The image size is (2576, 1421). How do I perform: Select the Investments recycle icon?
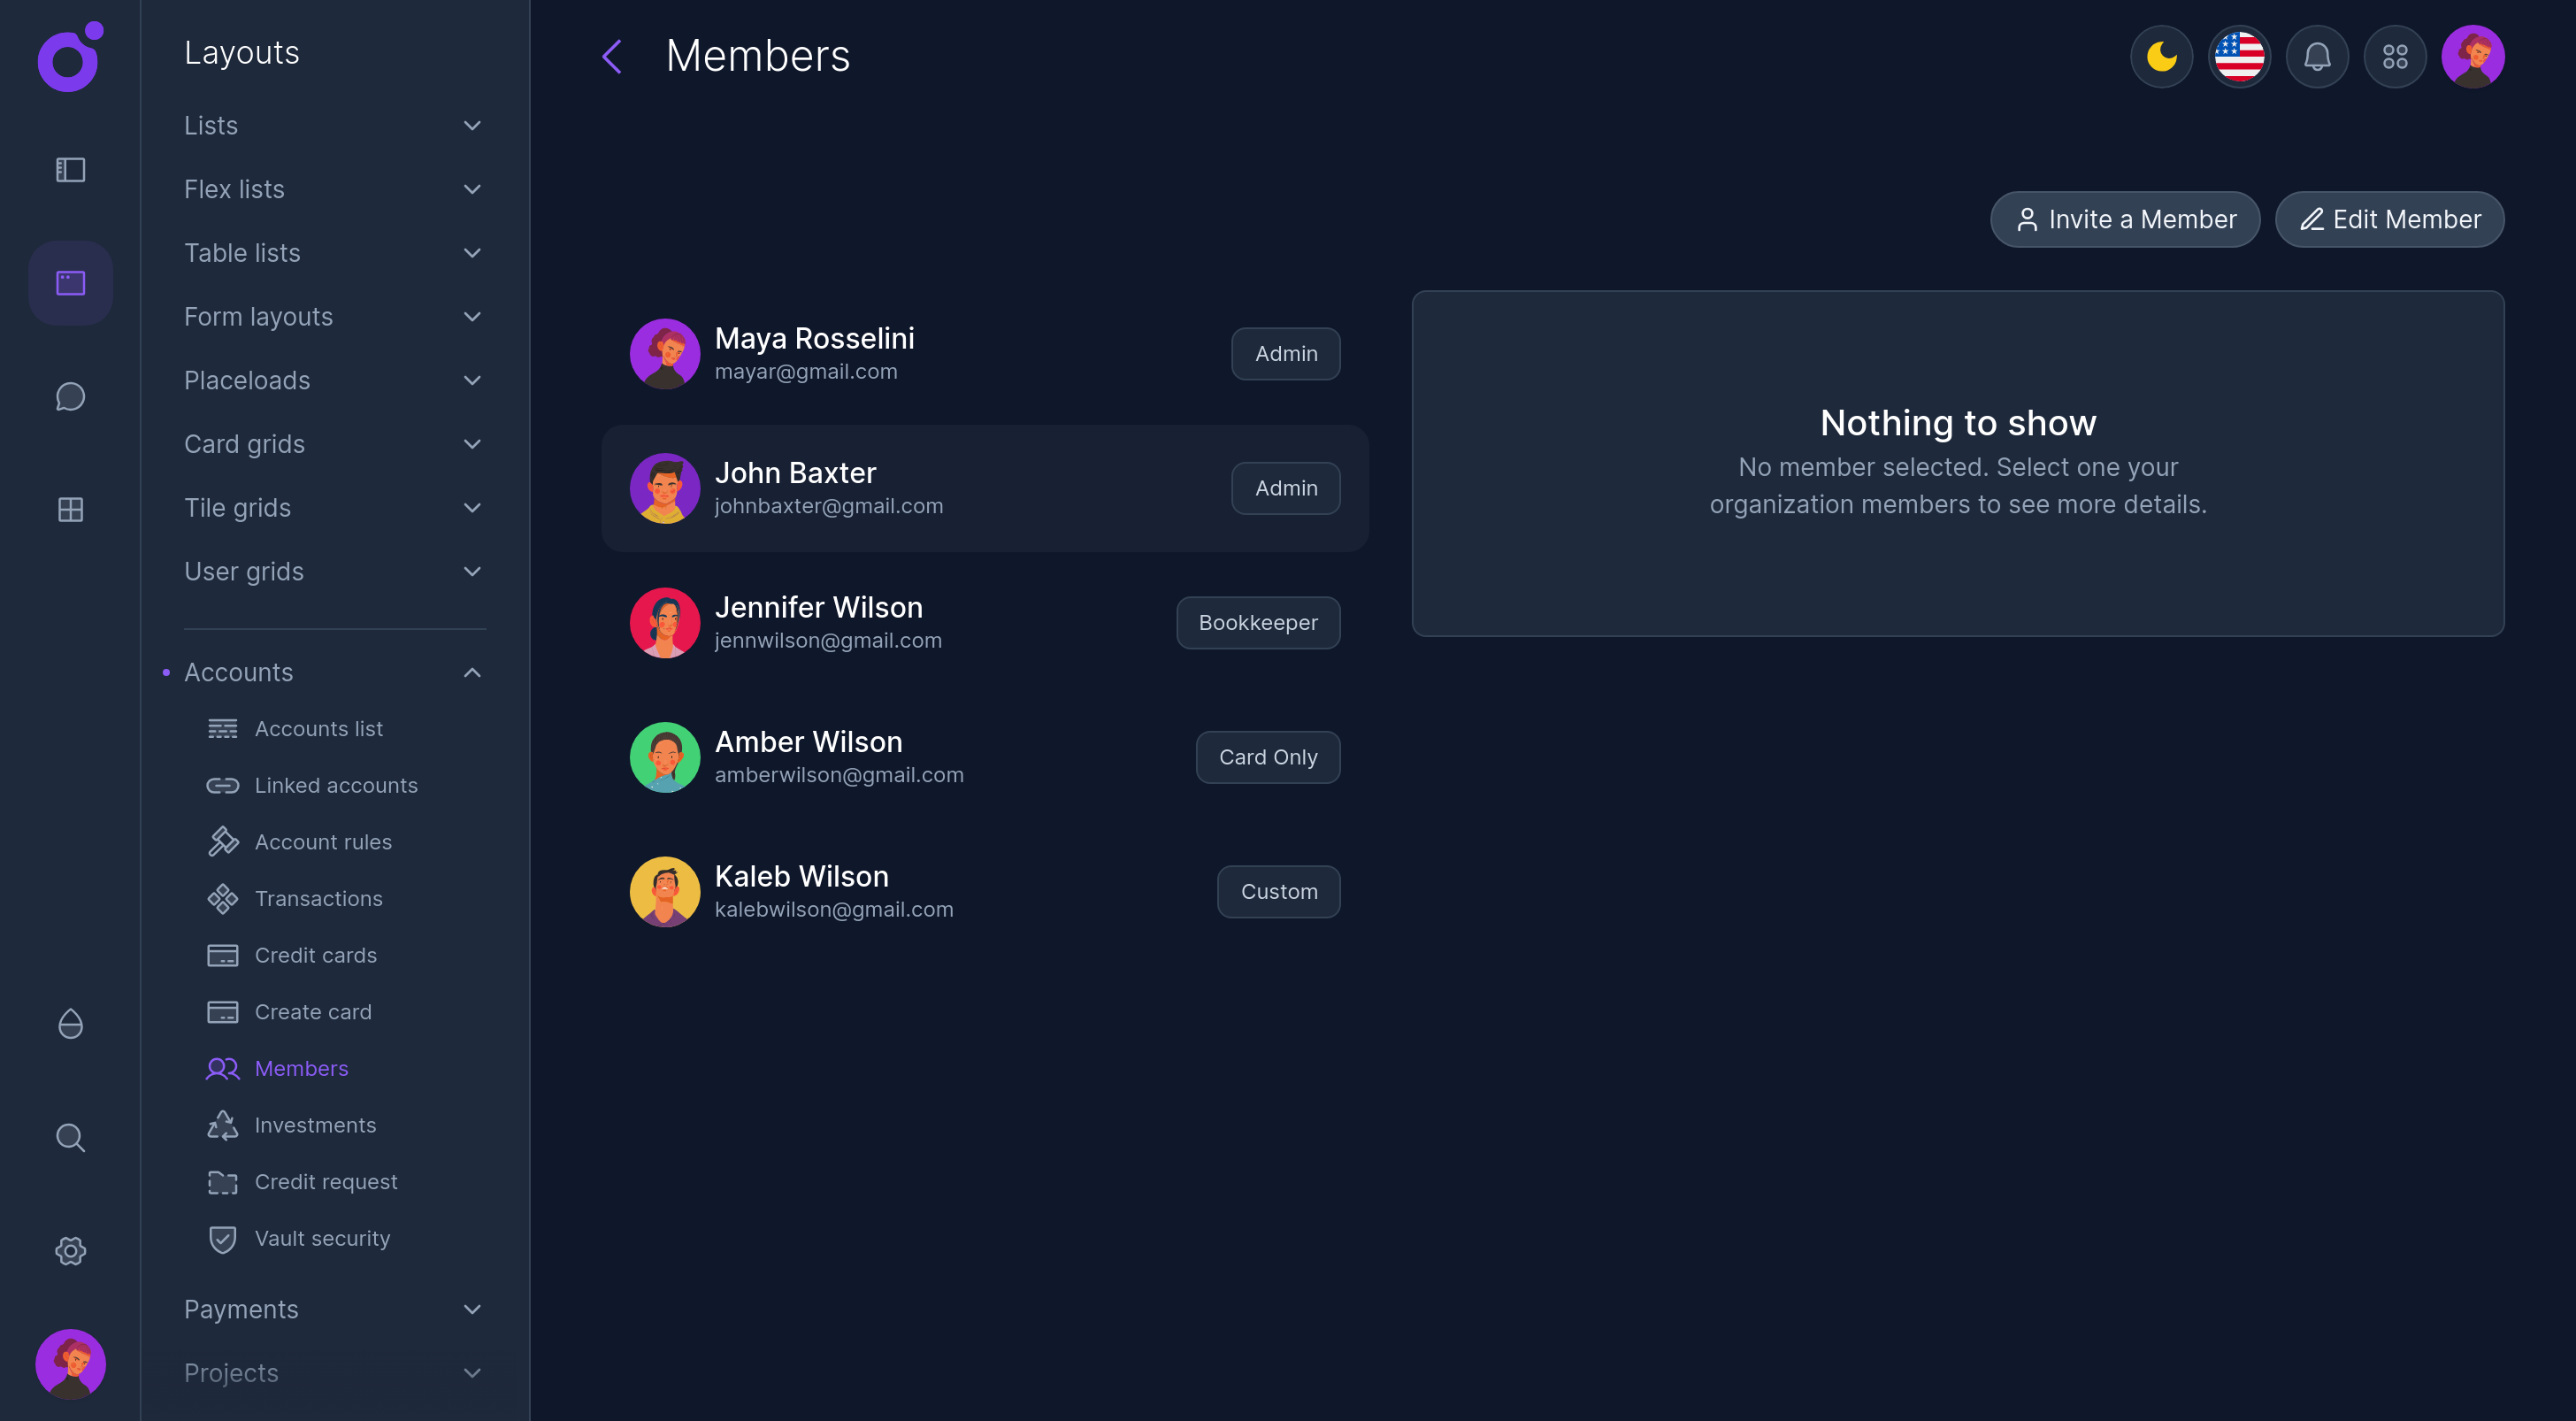pos(222,1125)
